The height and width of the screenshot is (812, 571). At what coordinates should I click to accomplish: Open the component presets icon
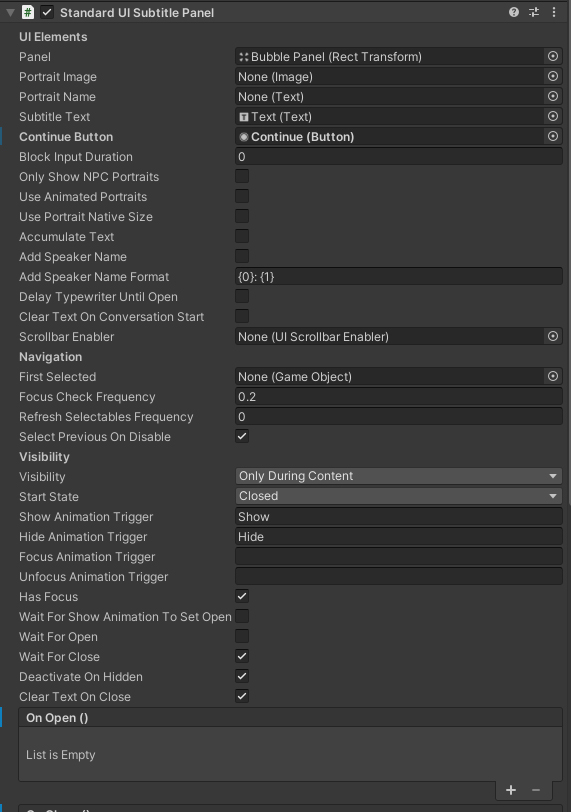[x=534, y=12]
